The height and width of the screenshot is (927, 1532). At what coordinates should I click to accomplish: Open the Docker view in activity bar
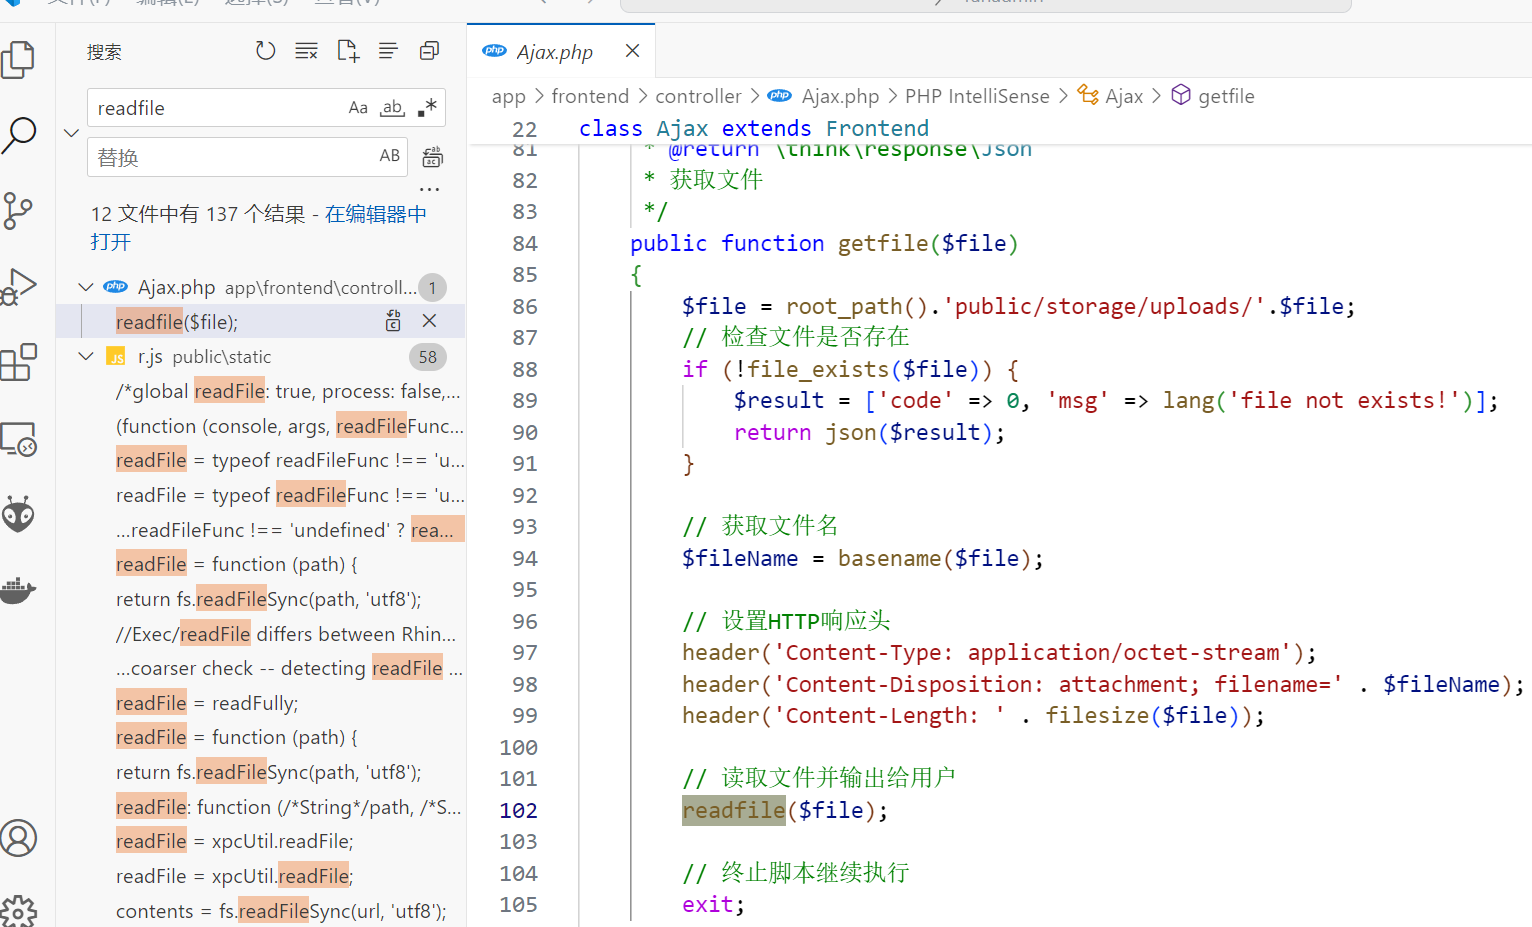coord(18,590)
